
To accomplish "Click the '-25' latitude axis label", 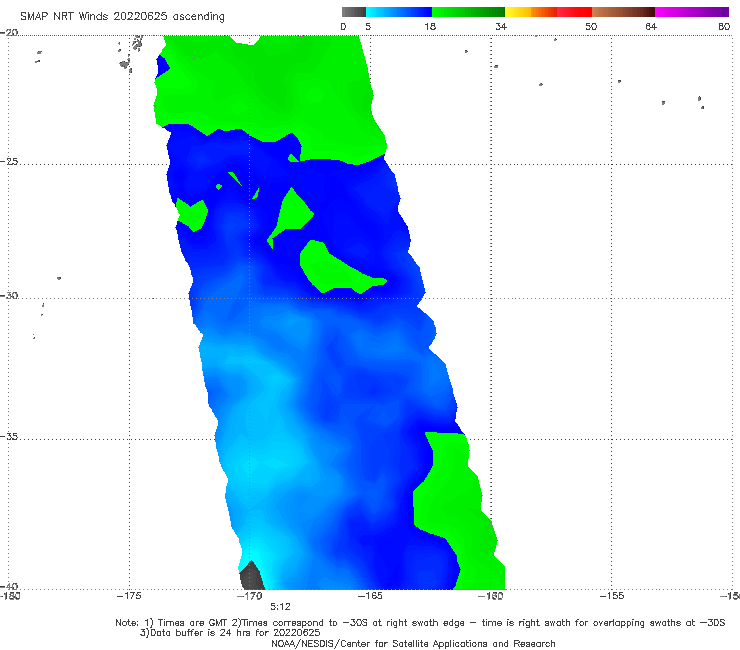I will tap(9, 162).
